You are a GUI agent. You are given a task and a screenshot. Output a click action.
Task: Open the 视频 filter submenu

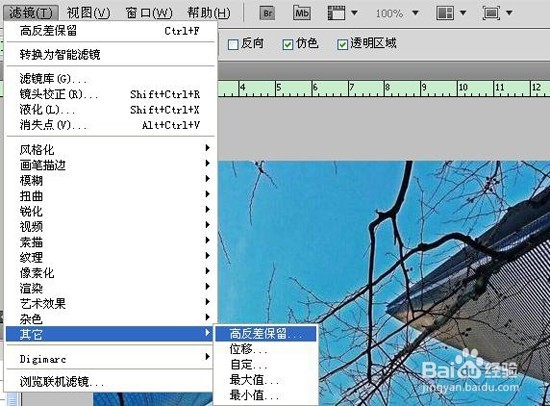point(110,227)
